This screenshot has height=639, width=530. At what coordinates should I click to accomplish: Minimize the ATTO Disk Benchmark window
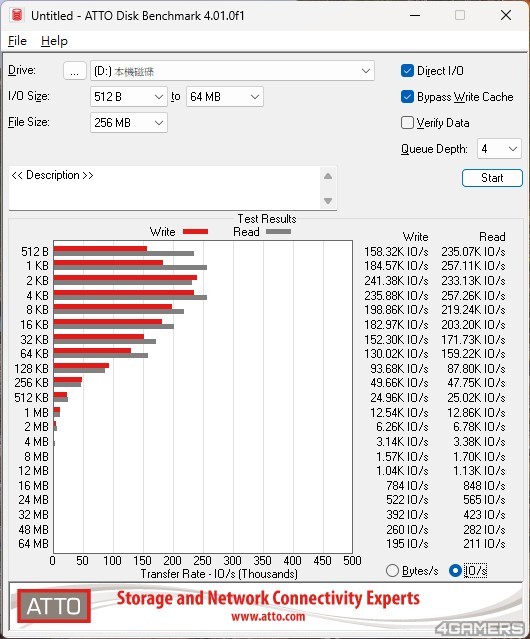coord(415,15)
